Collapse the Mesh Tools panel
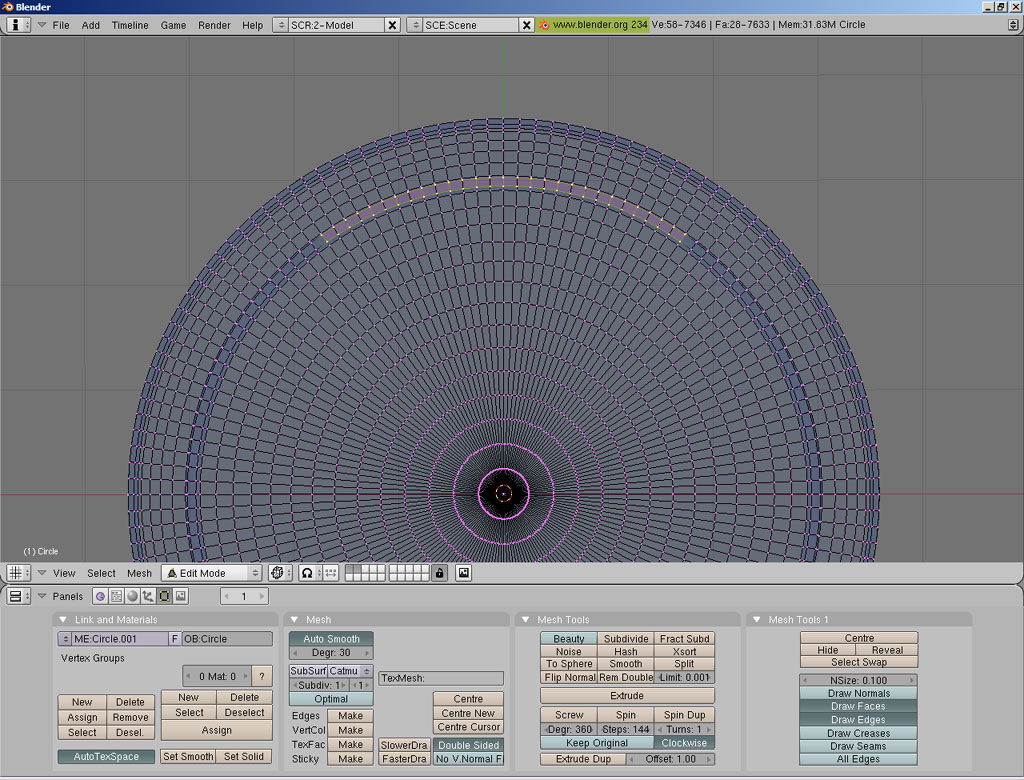 click(526, 619)
